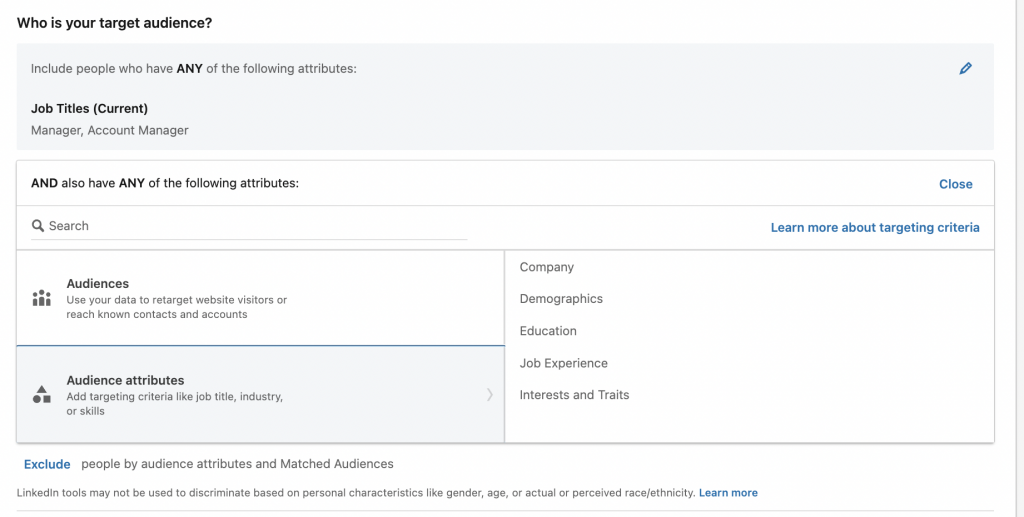Click the Audiences people group icon
1024x517 pixels.
[x=41, y=298]
